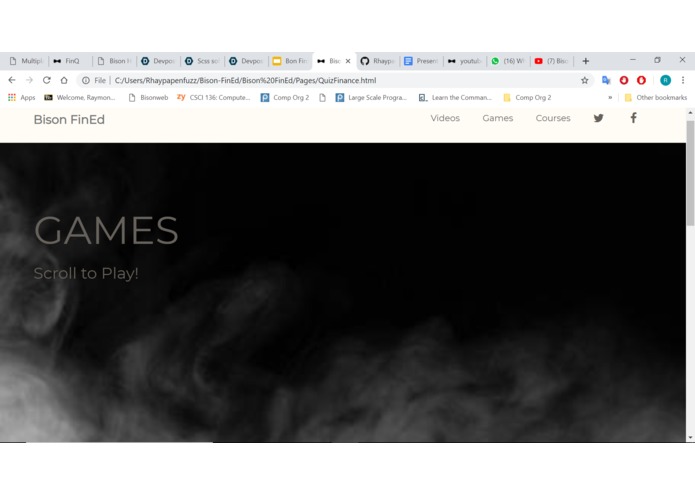Click the first red Opera extension icon
The width and height of the screenshot is (695, 494).
coord(624,80)
